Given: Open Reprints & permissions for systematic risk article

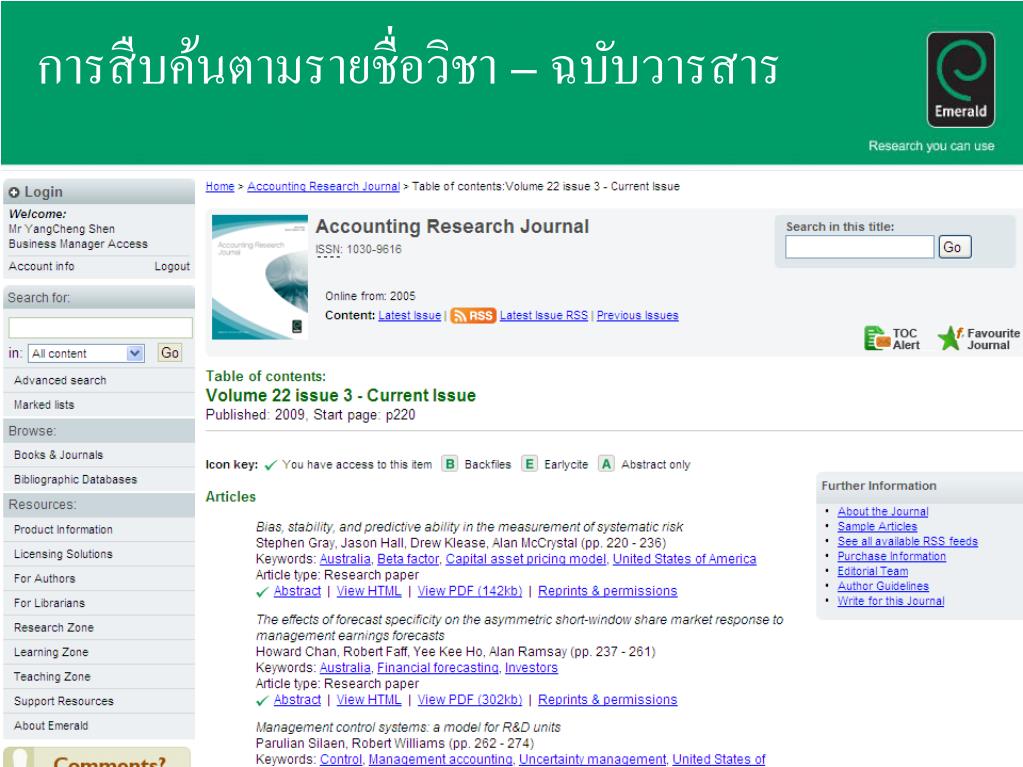Looking at the screenshot, I should coord(607,591).
